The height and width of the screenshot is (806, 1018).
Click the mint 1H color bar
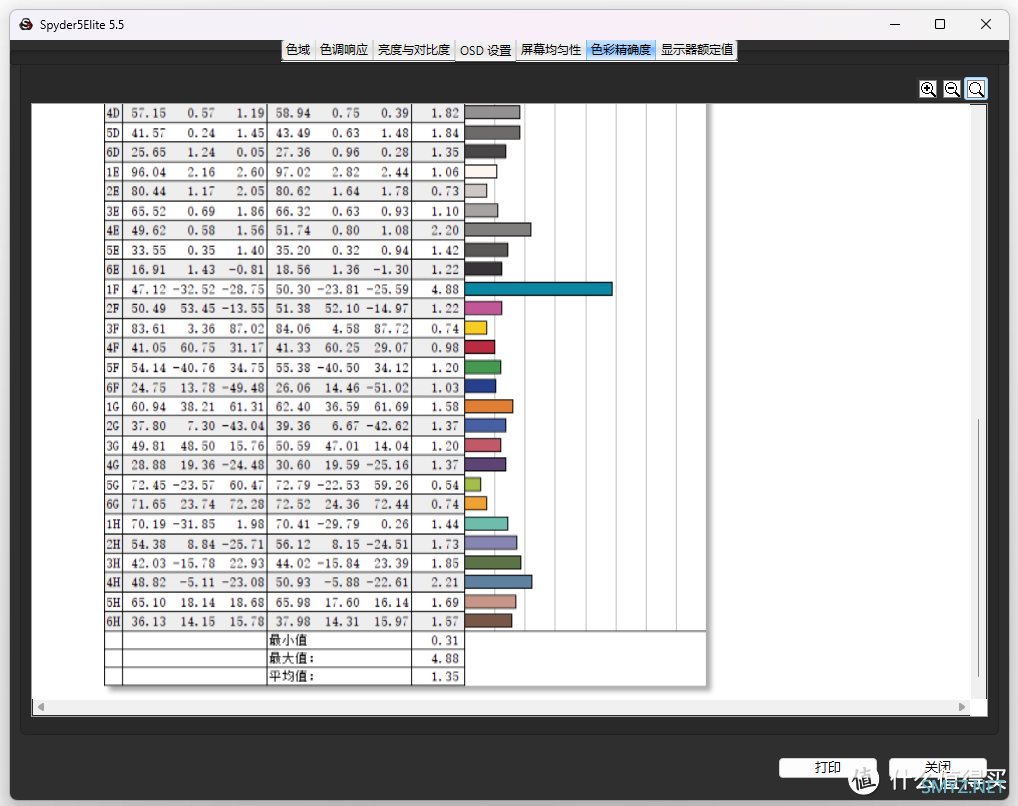486,523
